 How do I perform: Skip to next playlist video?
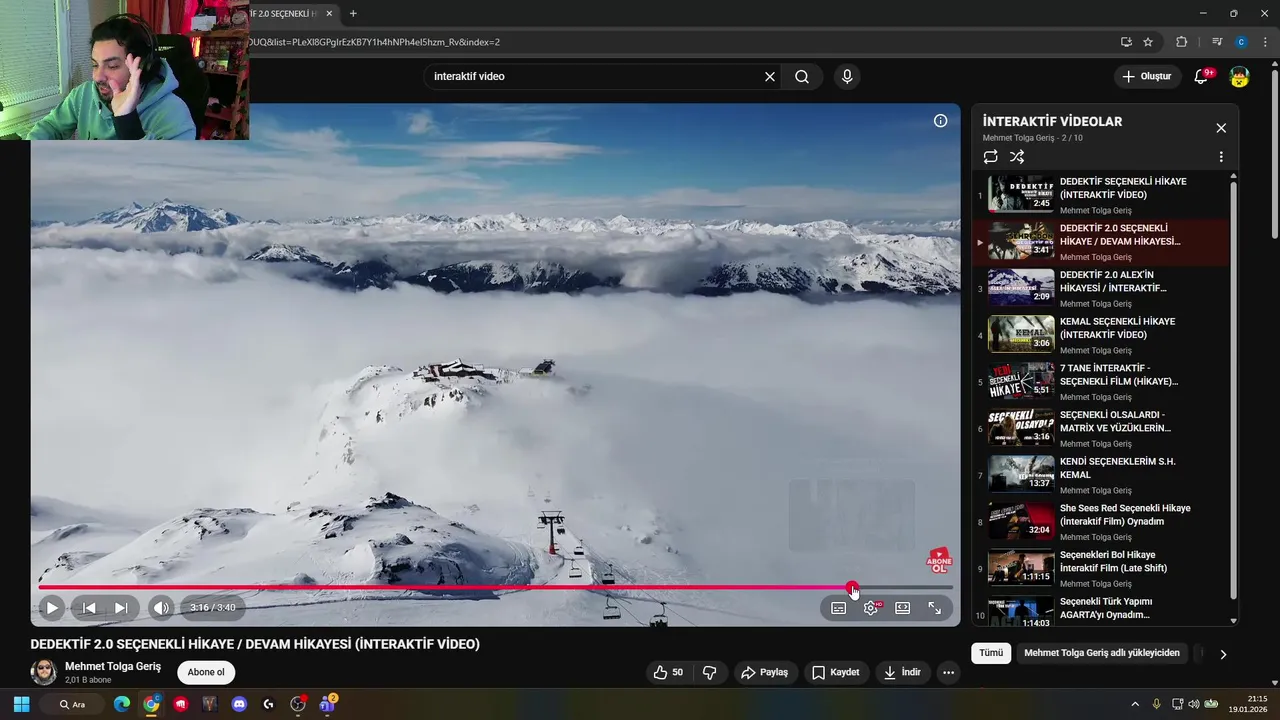(x=121, y=607)
